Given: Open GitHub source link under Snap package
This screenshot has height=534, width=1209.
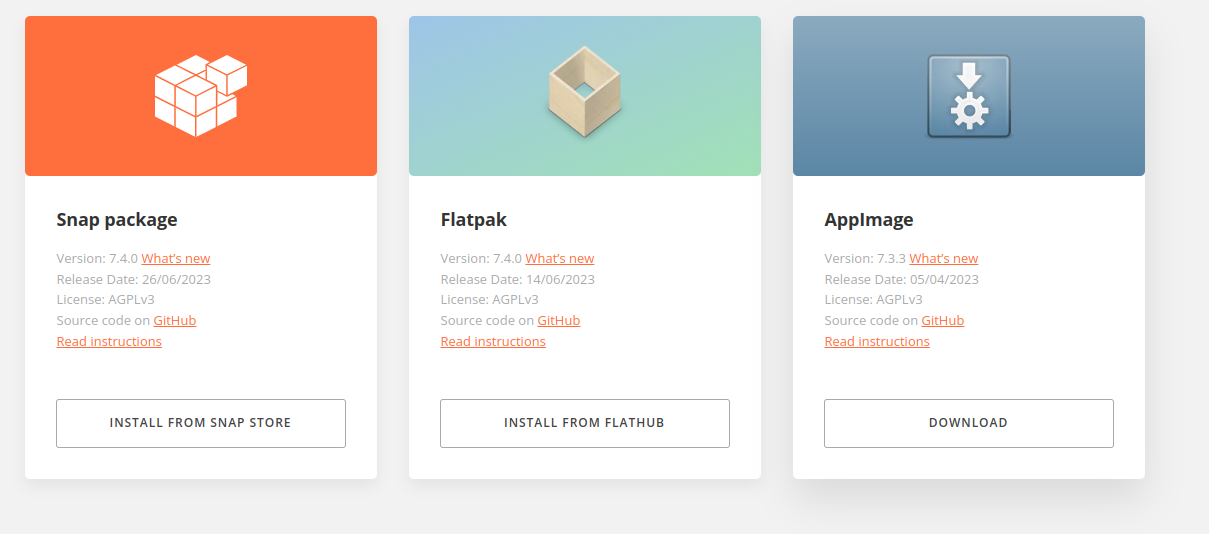Looking at the screenshot, I should pyautogui.click(x=175, y=320).
